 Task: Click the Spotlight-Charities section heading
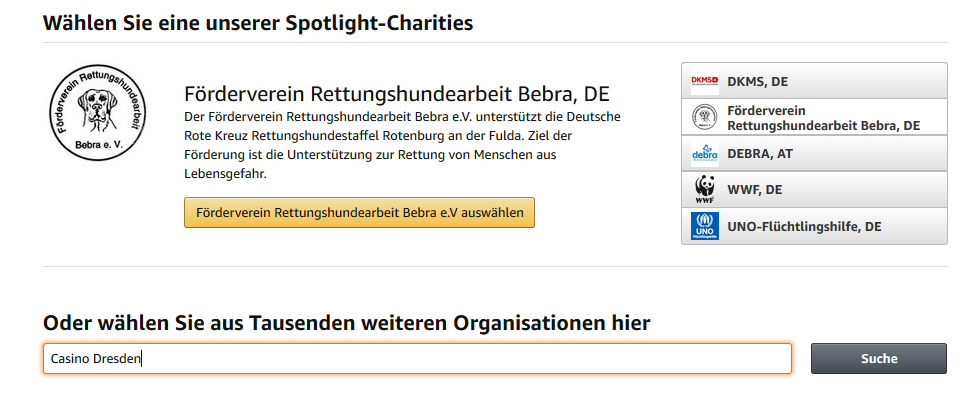coord(258,23)
